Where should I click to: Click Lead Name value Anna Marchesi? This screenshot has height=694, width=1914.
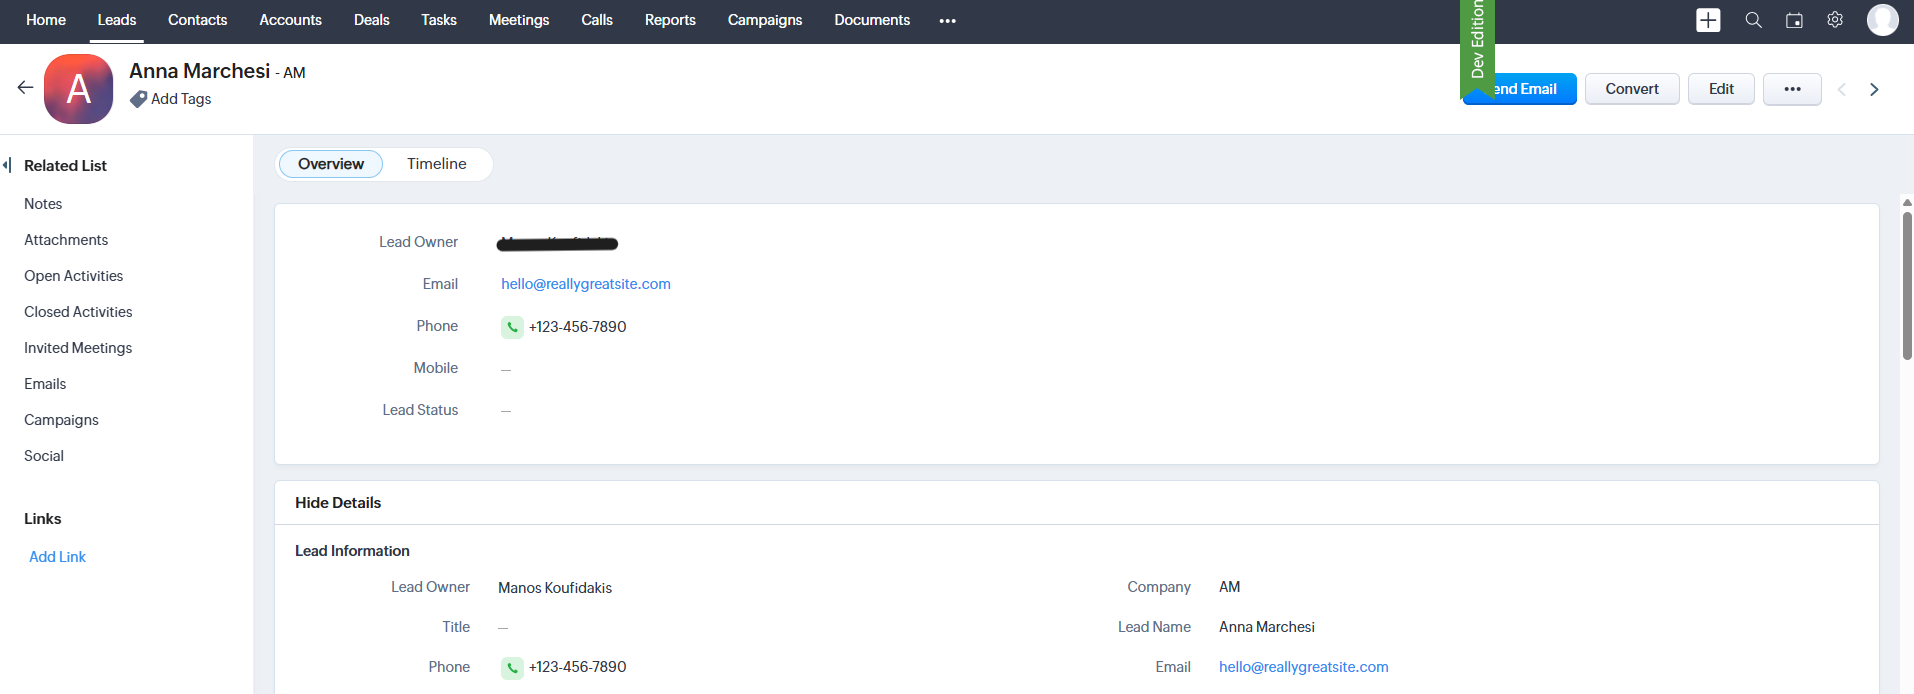(x=1267, y=627)
